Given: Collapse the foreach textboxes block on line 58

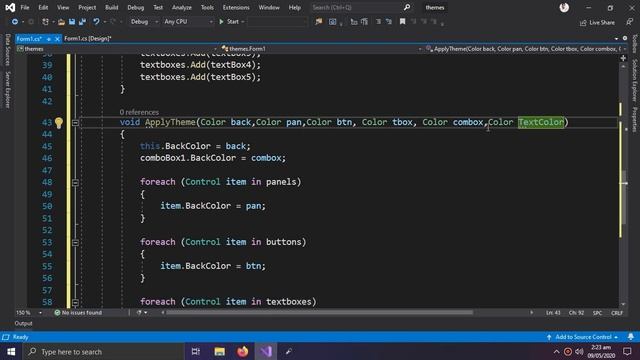Looking at the screenshot, I should point(76,302).
